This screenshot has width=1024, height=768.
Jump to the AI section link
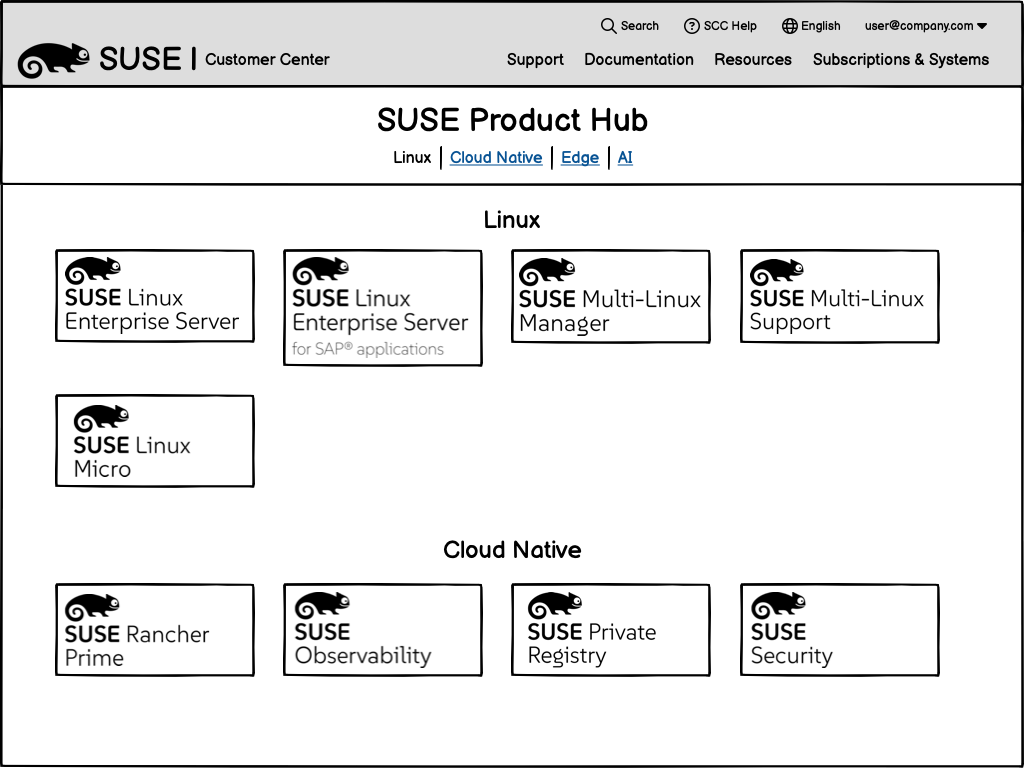[x=625, y=157]
